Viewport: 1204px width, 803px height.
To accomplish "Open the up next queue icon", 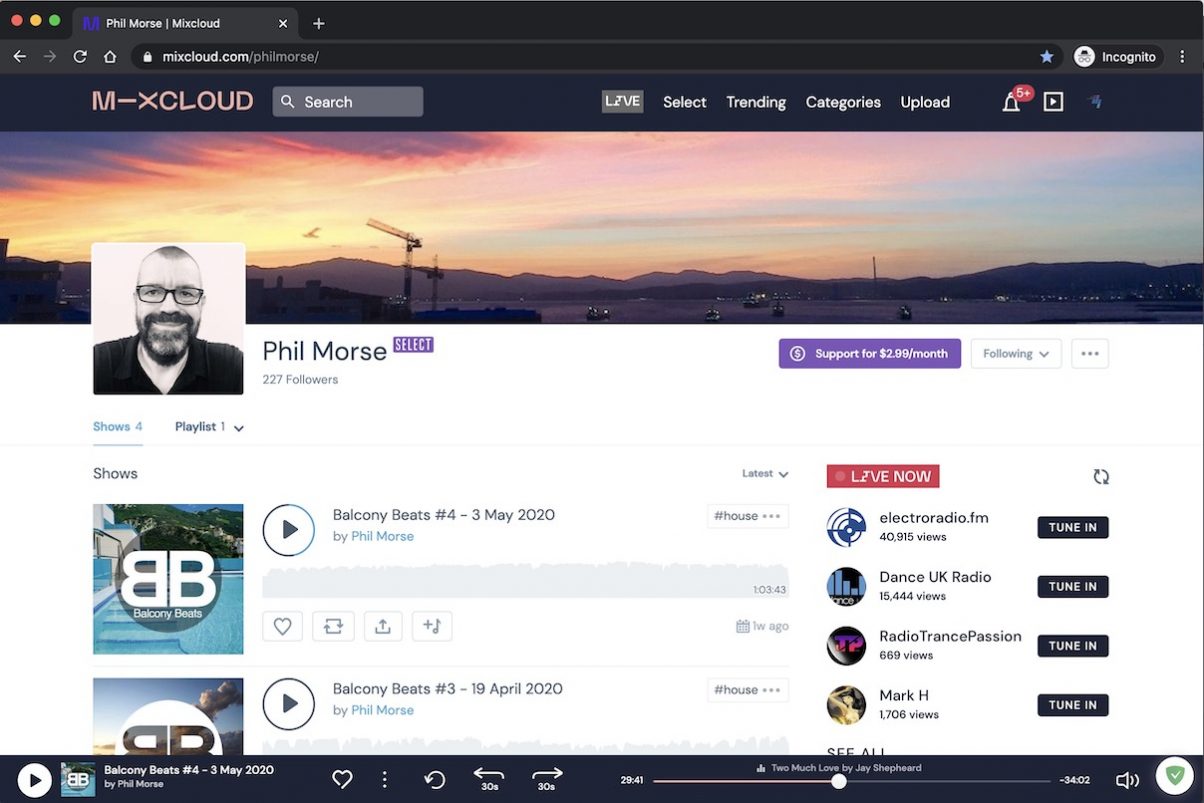I will pos(1052,101).
